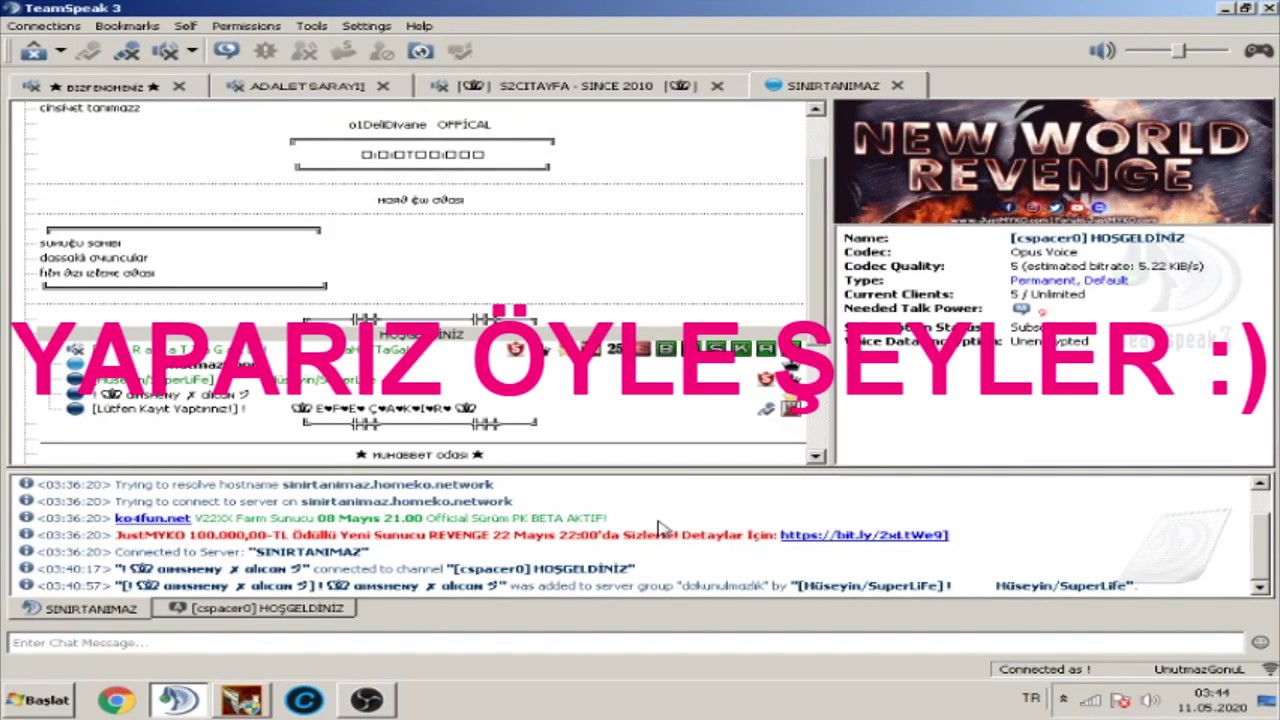Toggle the muted speaker toolbar icon
This screenshot has height=720, width=1280.
165,51
